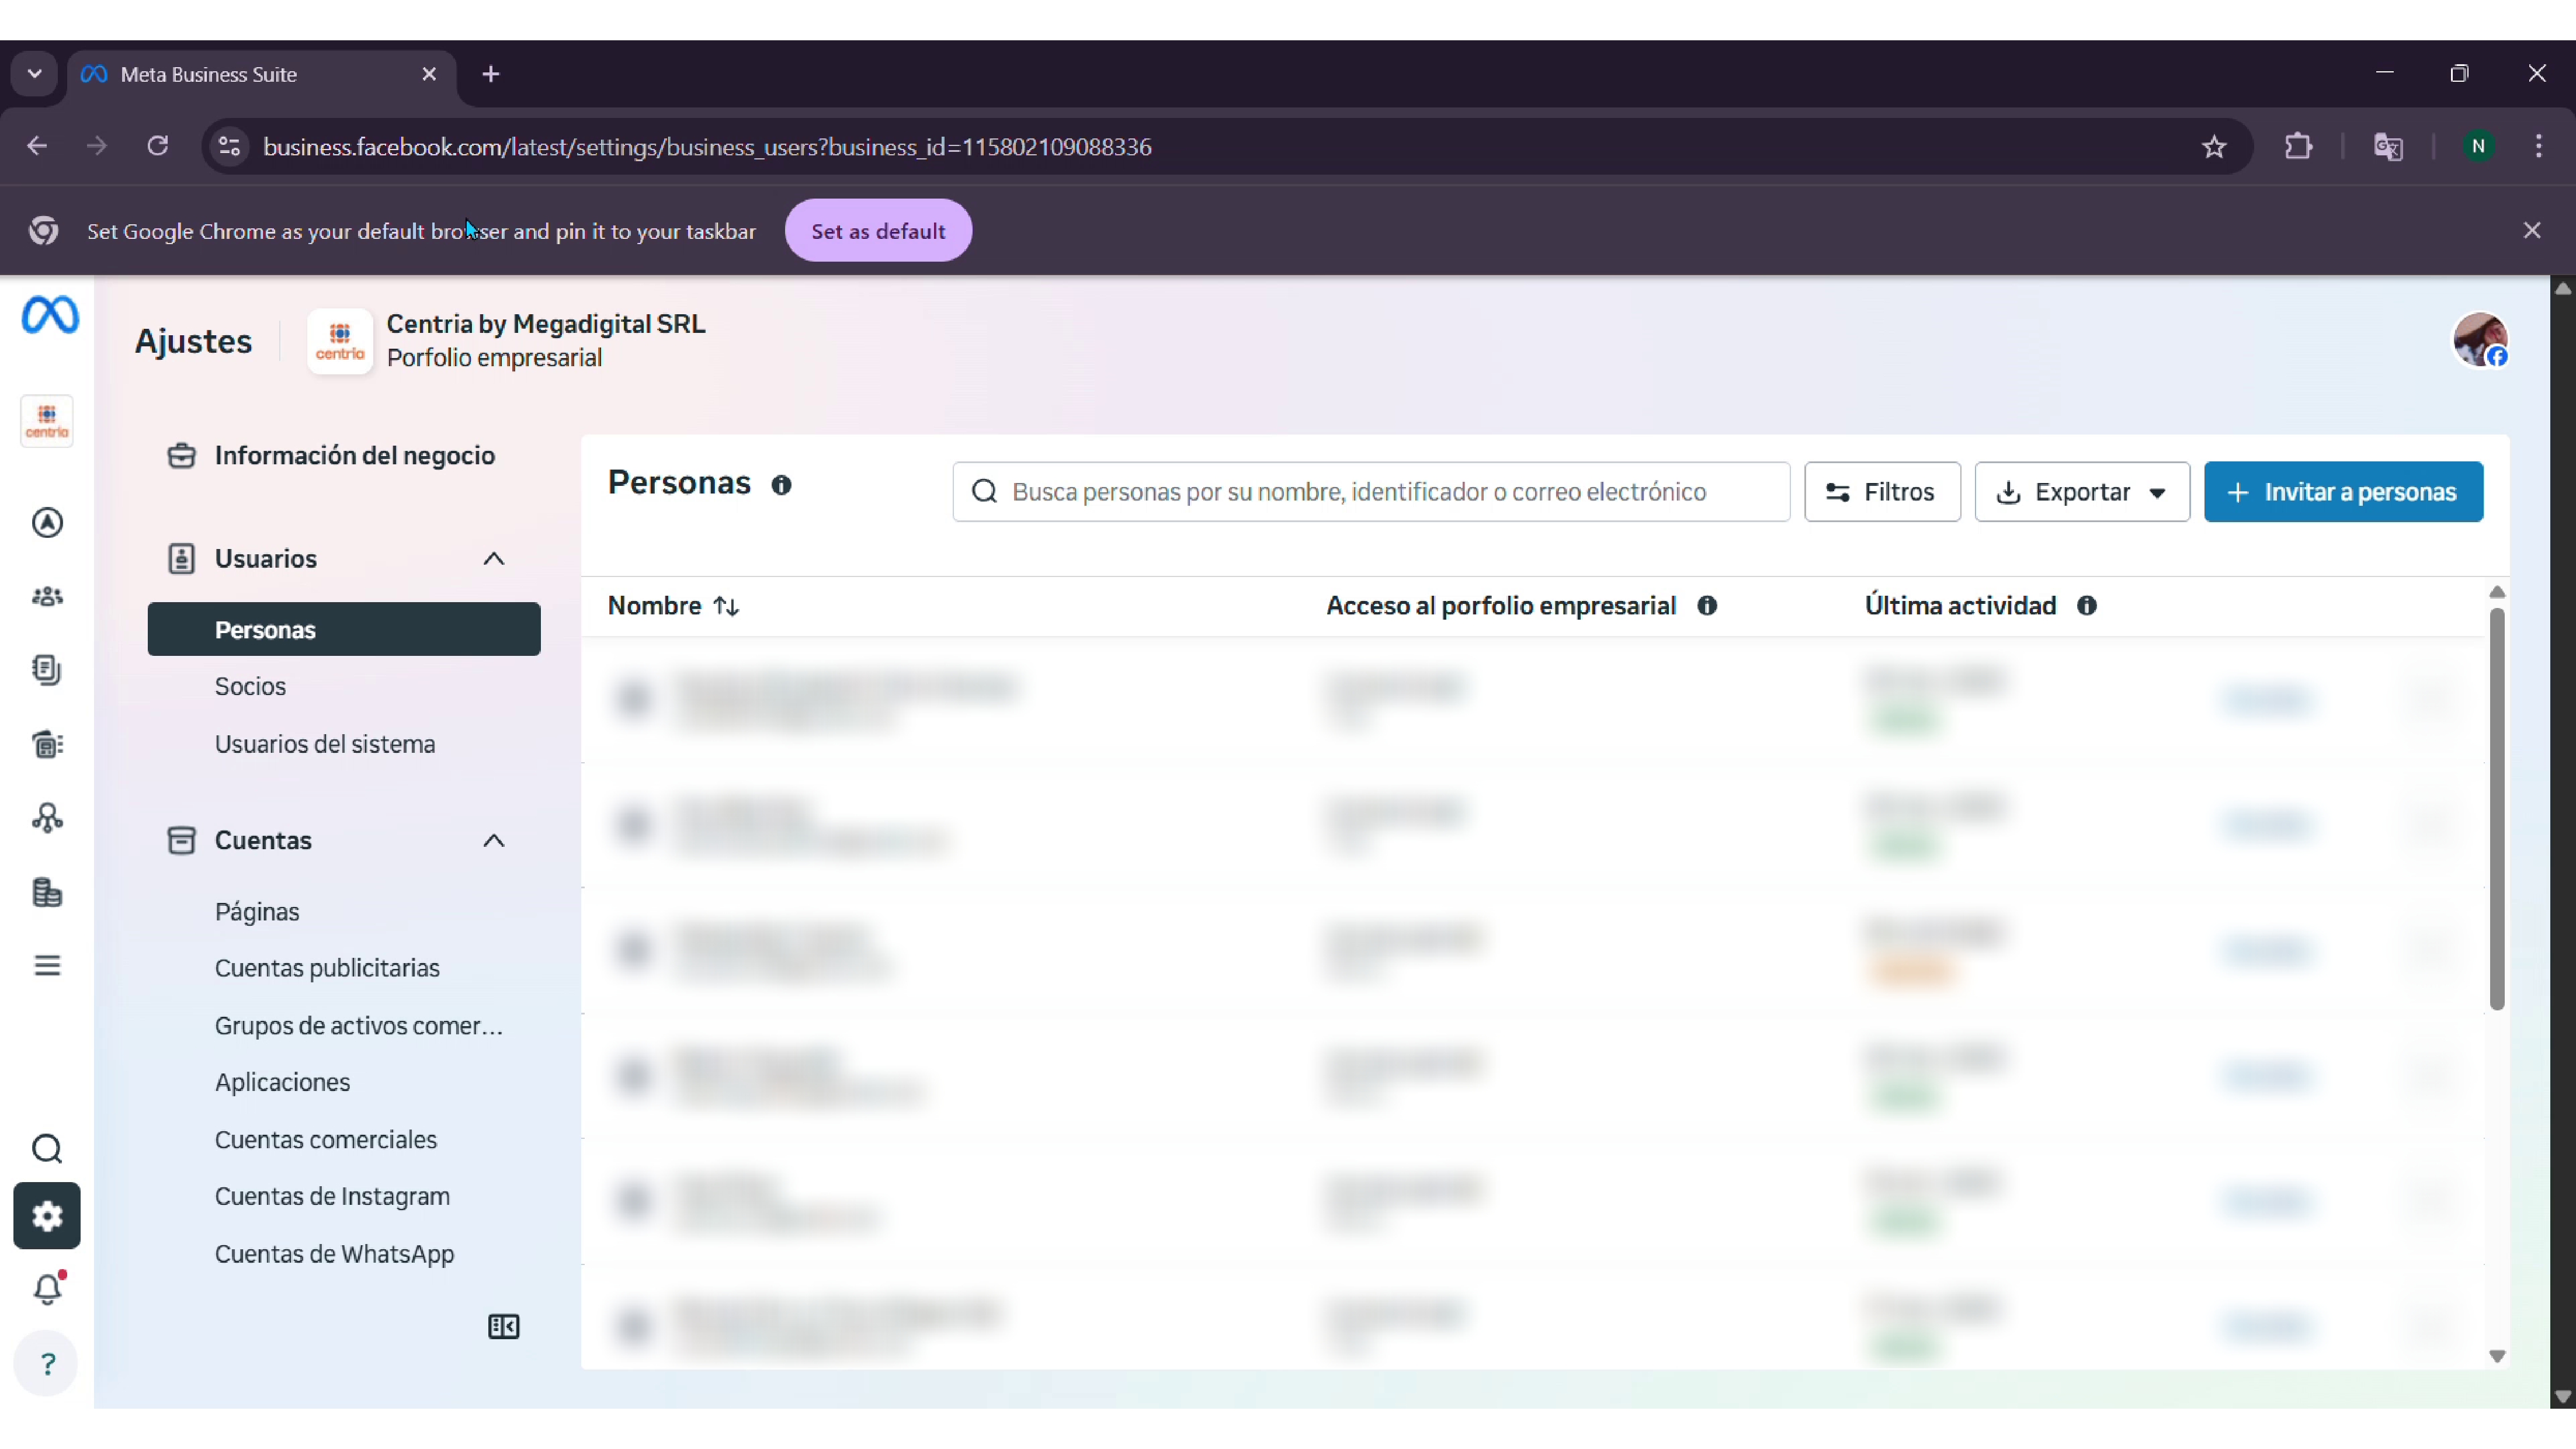Open the search magnifier in left rail
The width and height of the screenshot is (2576, 1449).
[47, 1149]
